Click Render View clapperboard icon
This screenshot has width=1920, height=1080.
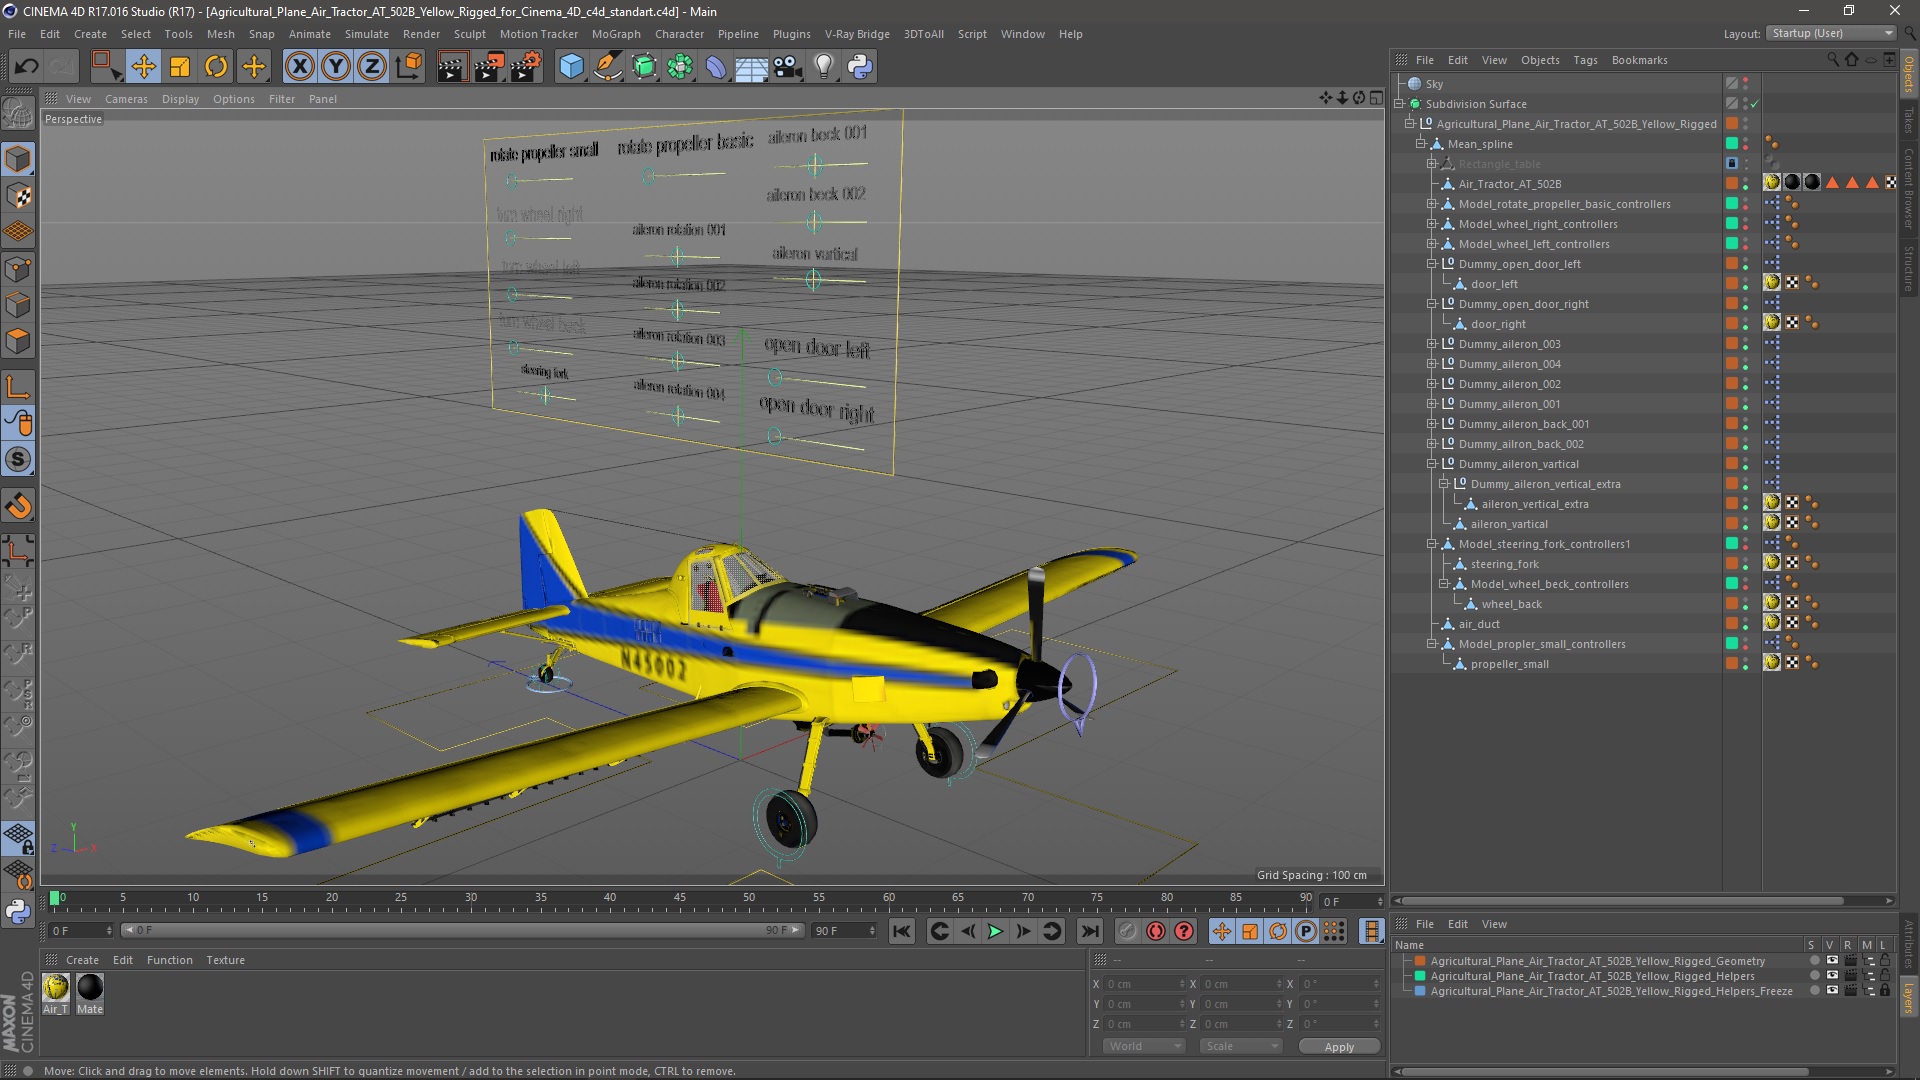click(452, 67)
